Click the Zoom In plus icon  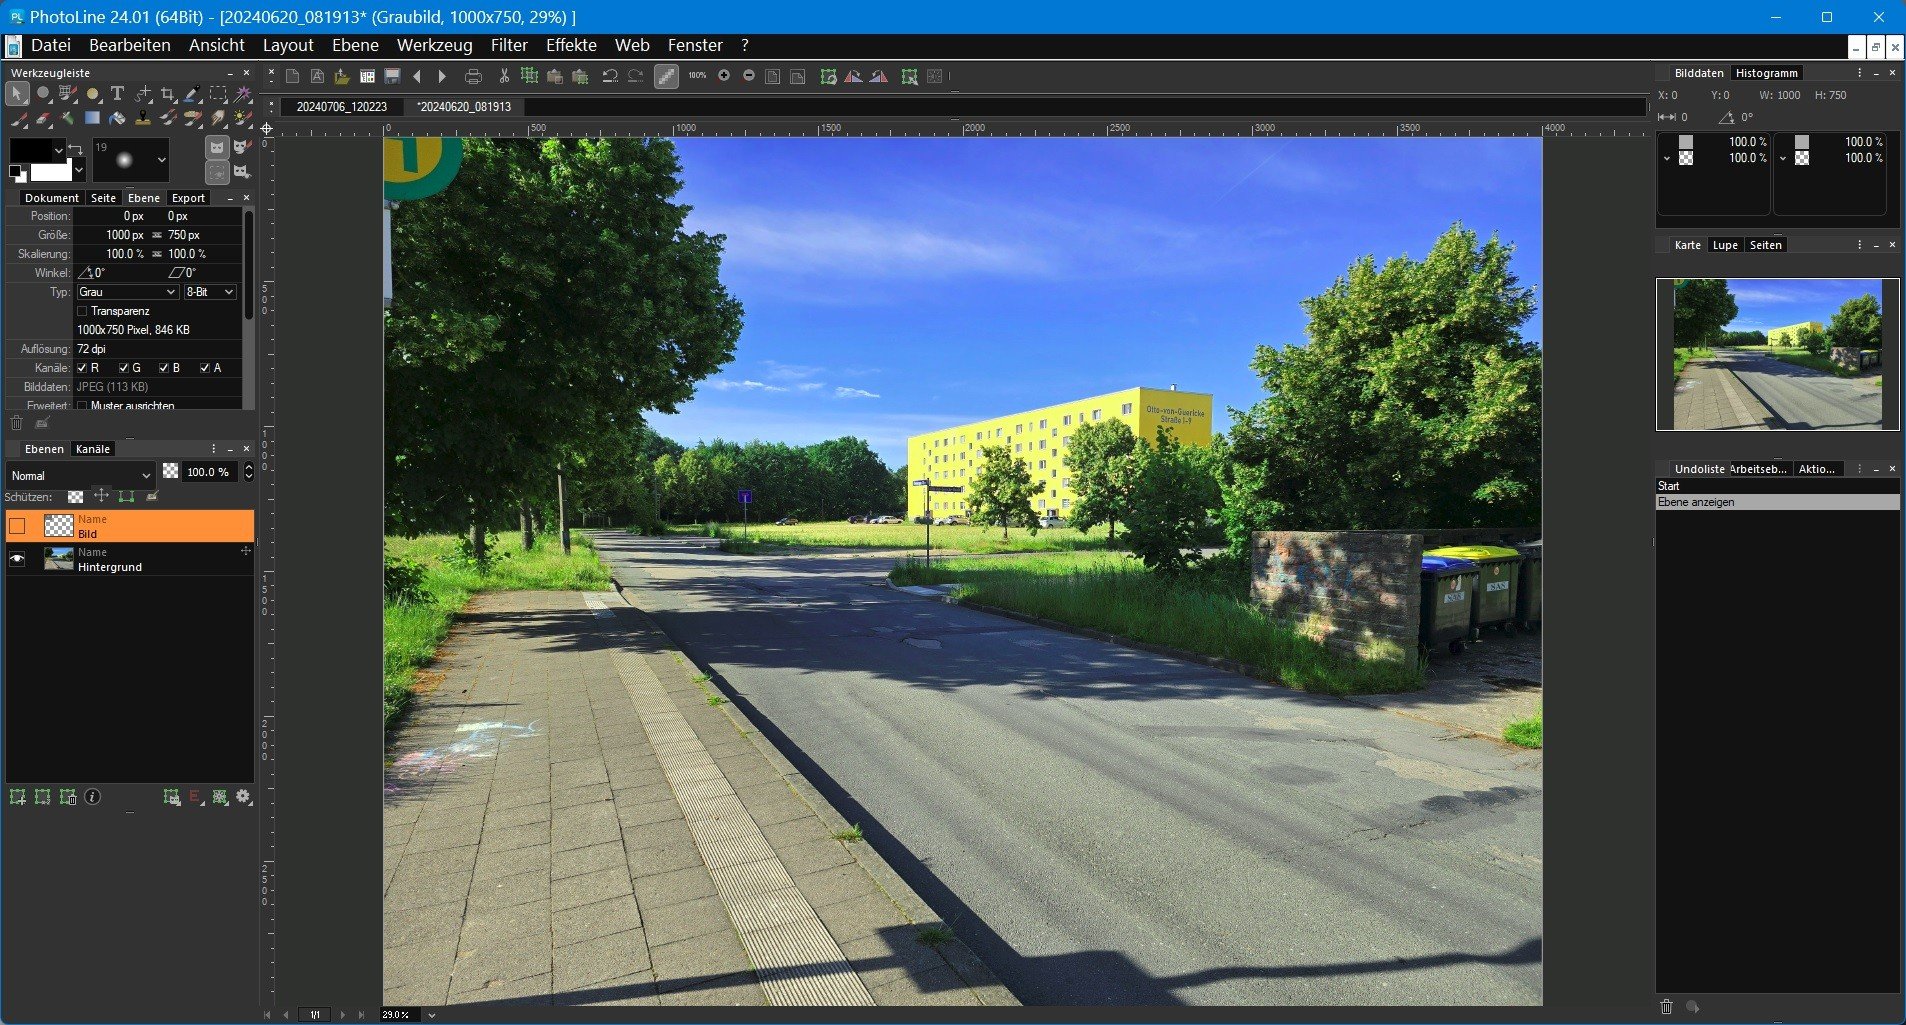[x=724, y=76]
